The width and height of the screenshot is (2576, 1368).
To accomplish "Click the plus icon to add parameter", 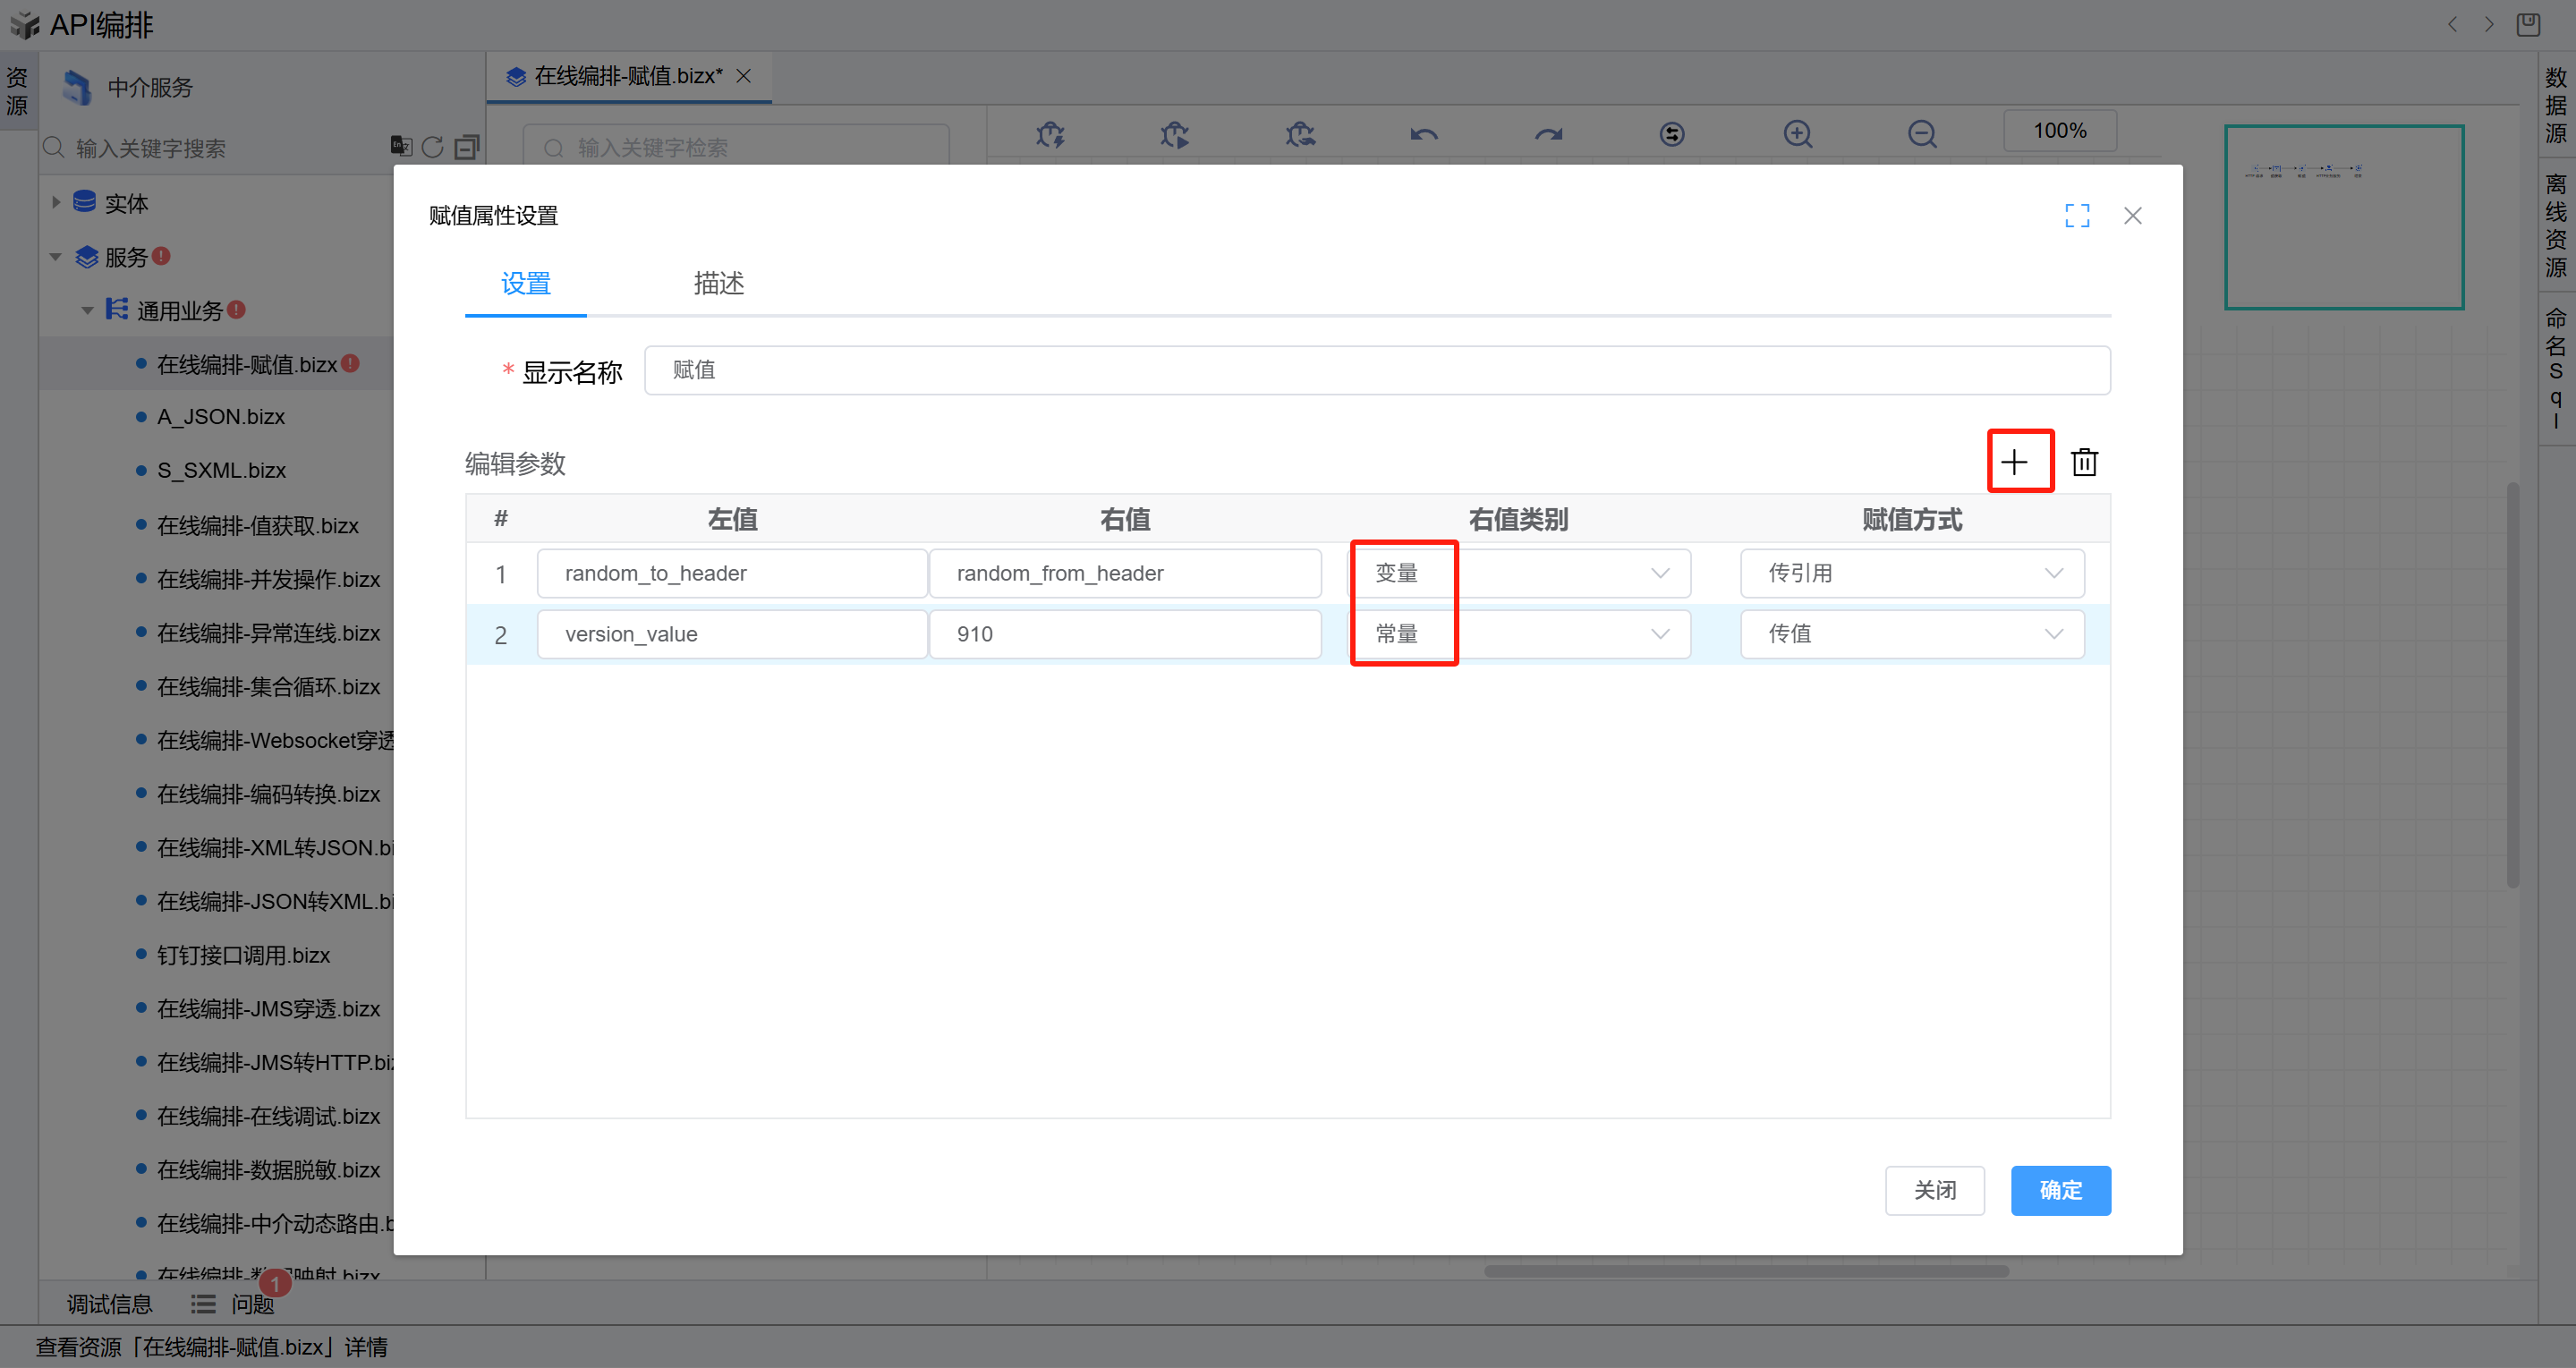I will 2014,462.
